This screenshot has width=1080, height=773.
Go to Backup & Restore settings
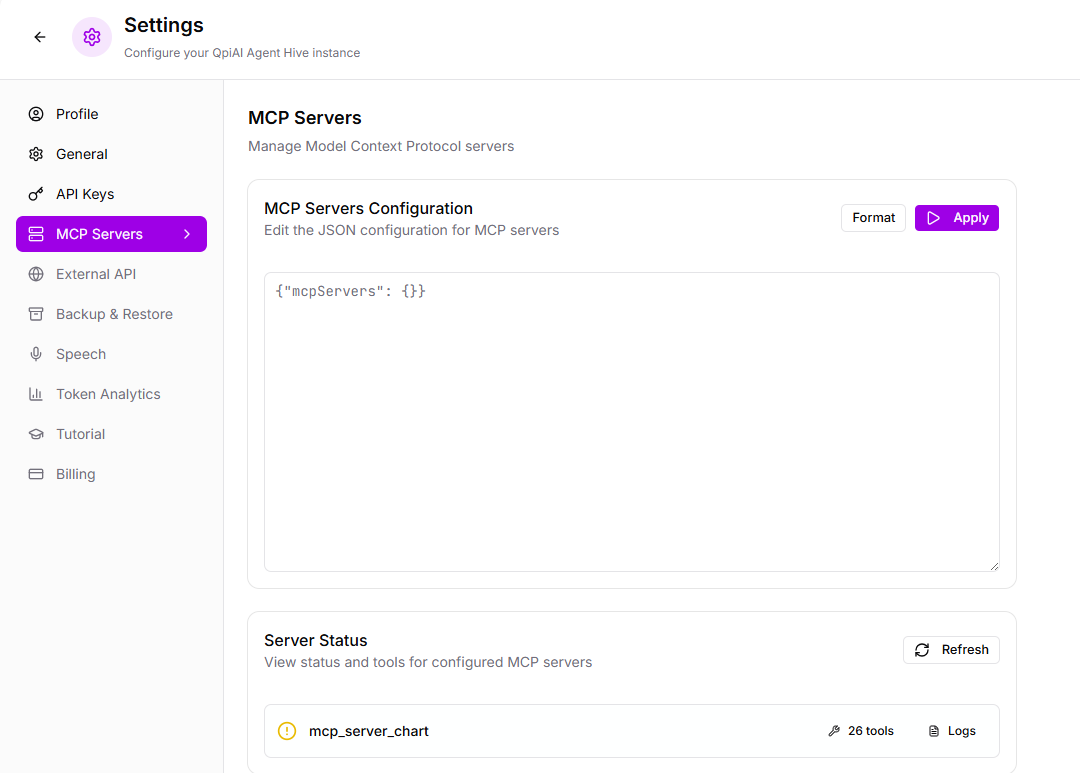click(x=114, y=314)
